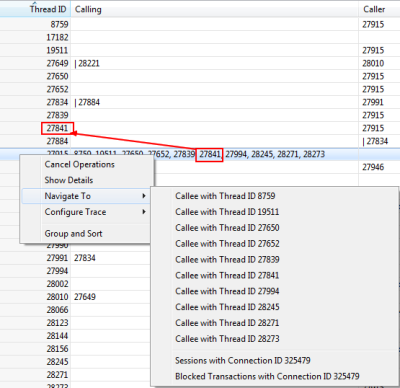Navigate to Callee with Thread ID 19511
The height and width of the screenshot is (388, 400).
[227, 212]
